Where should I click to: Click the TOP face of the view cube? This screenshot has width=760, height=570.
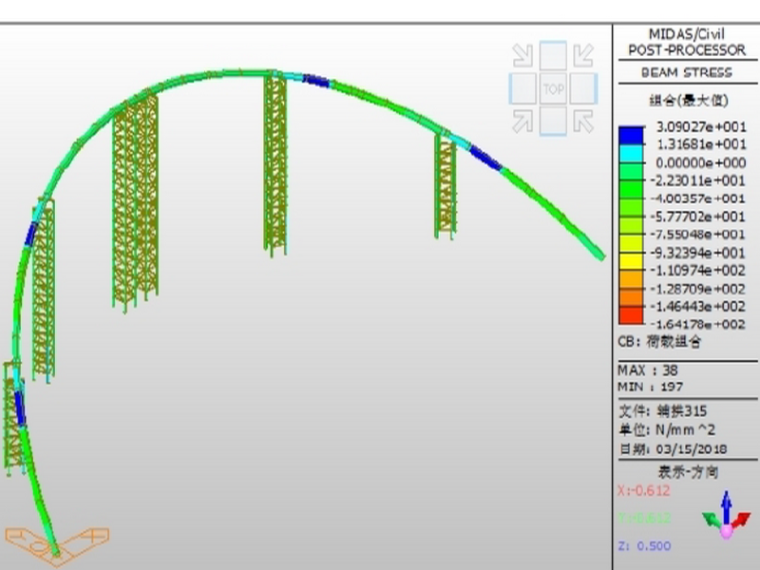[x=553, y=89]
